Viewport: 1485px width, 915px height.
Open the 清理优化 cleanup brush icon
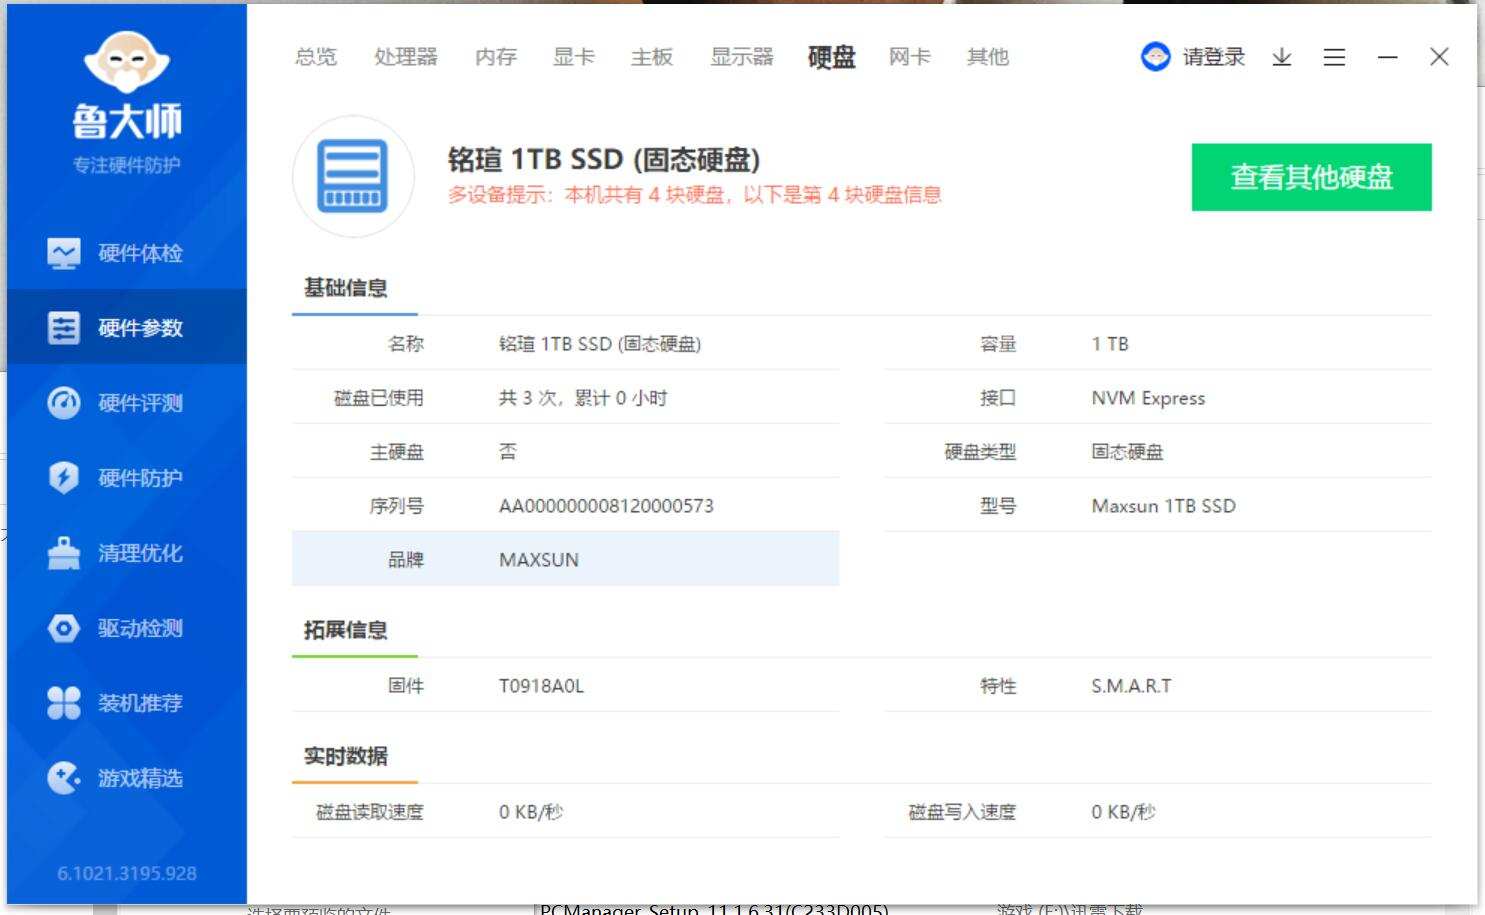pos(63,553)
